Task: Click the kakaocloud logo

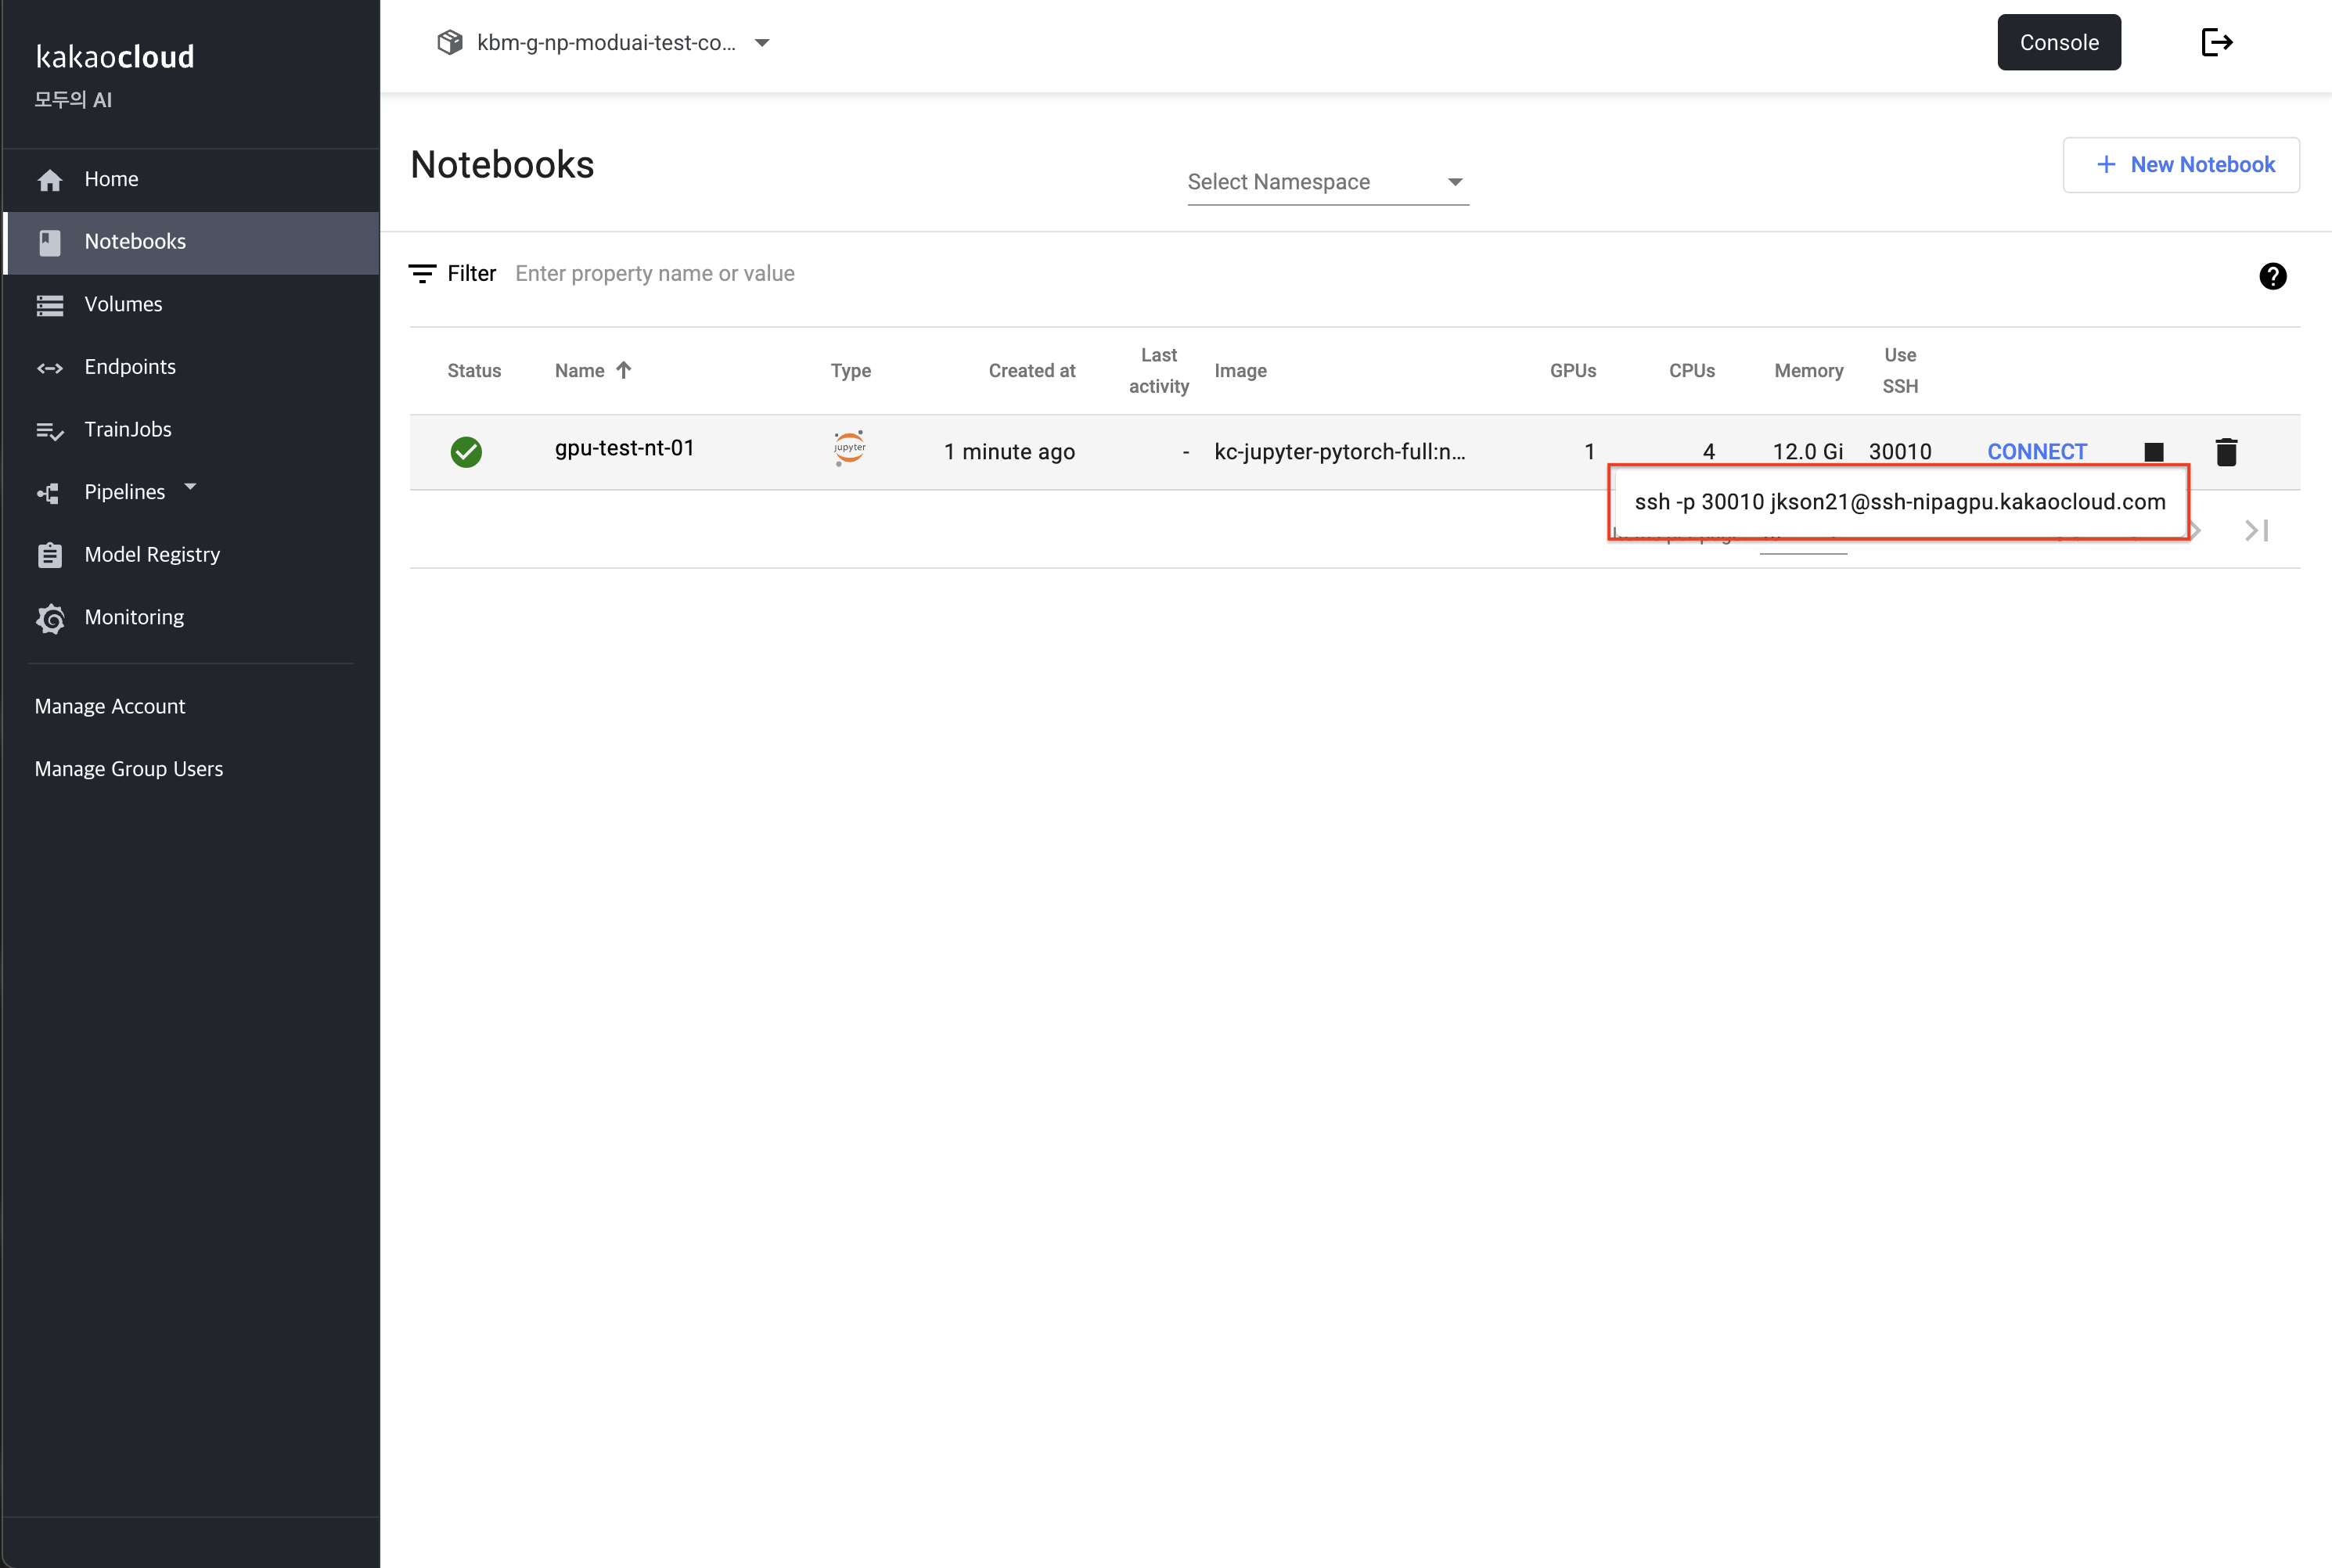Action: point(115,57)
